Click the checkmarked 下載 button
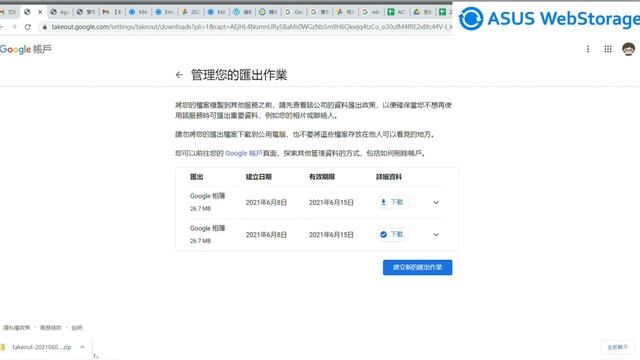The width and height of the screenshot is (640, 360). pyautogui.click(x=392, y=234)
